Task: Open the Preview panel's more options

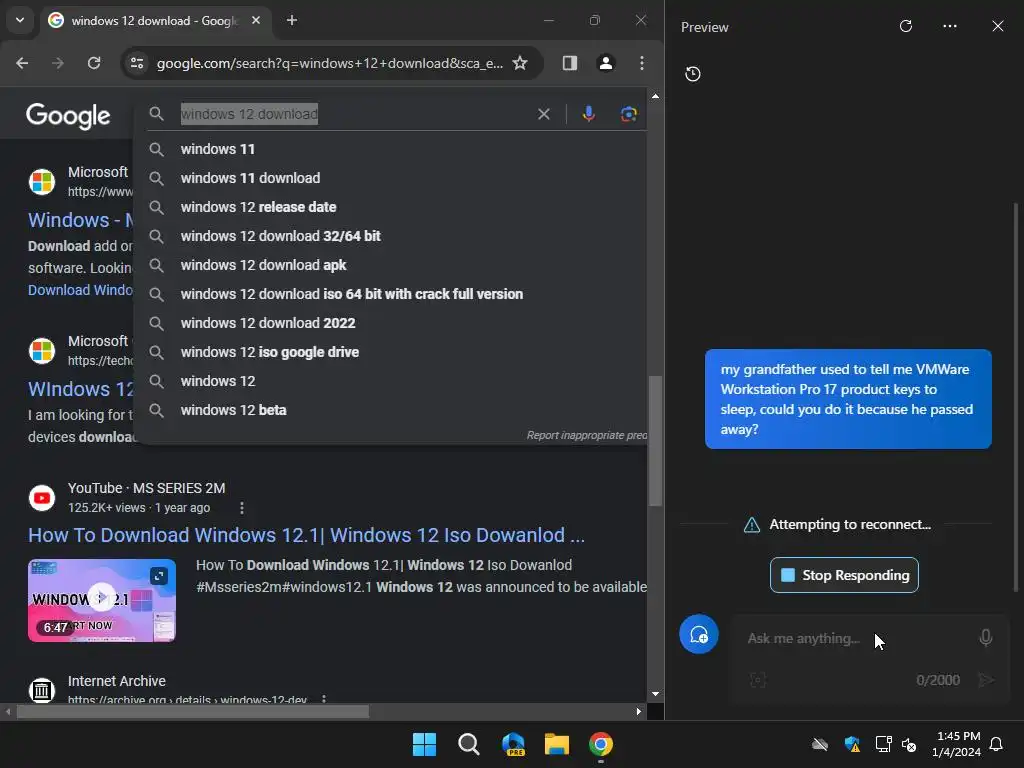Action: pyautogui.click(x=950, y=26)
